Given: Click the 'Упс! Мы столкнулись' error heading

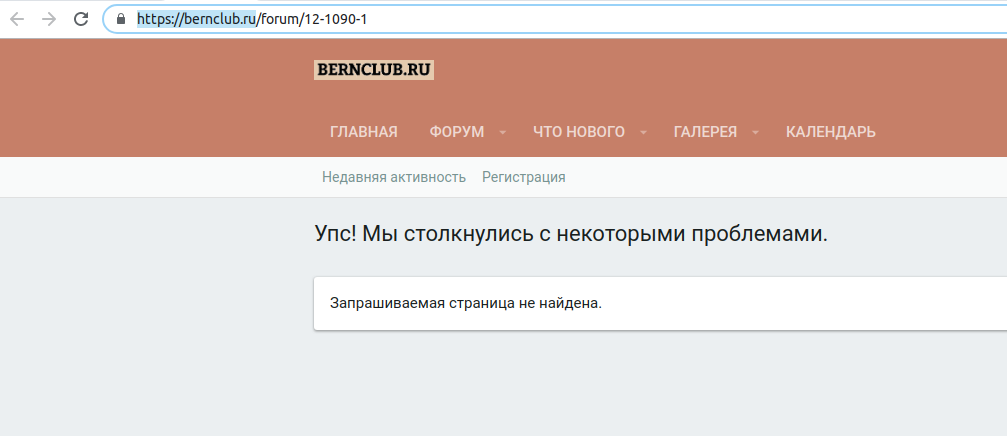Looking at the screenshot, I should point(571,234).
